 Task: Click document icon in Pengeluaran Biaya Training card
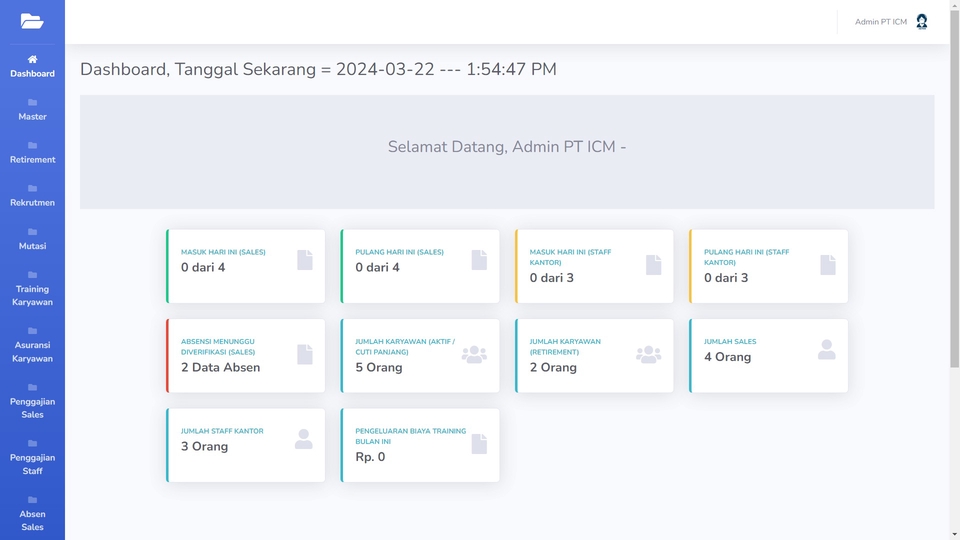point(479,444)
